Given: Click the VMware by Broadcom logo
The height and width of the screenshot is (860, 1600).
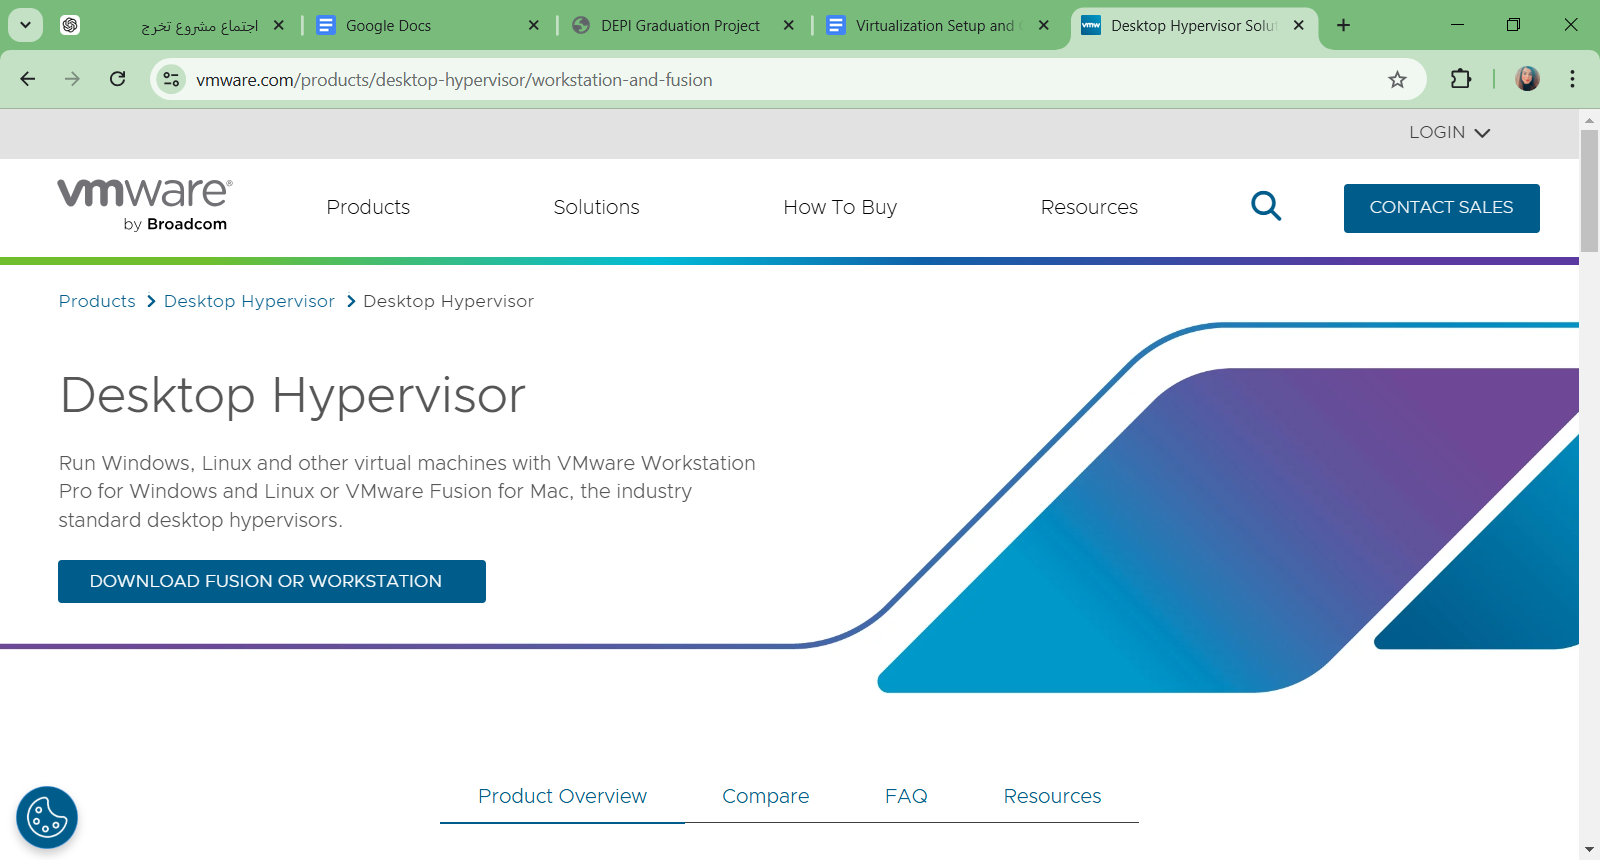Looking at the screenshot, I should (x=145, y=205).
